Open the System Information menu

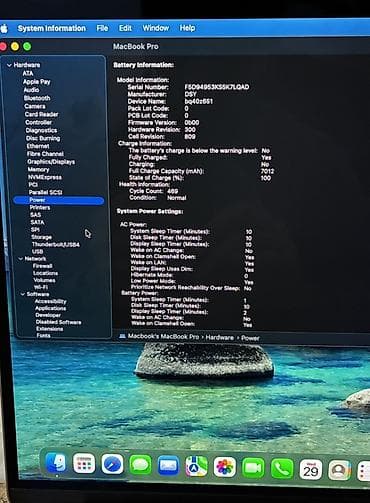(x=52, y=28)
